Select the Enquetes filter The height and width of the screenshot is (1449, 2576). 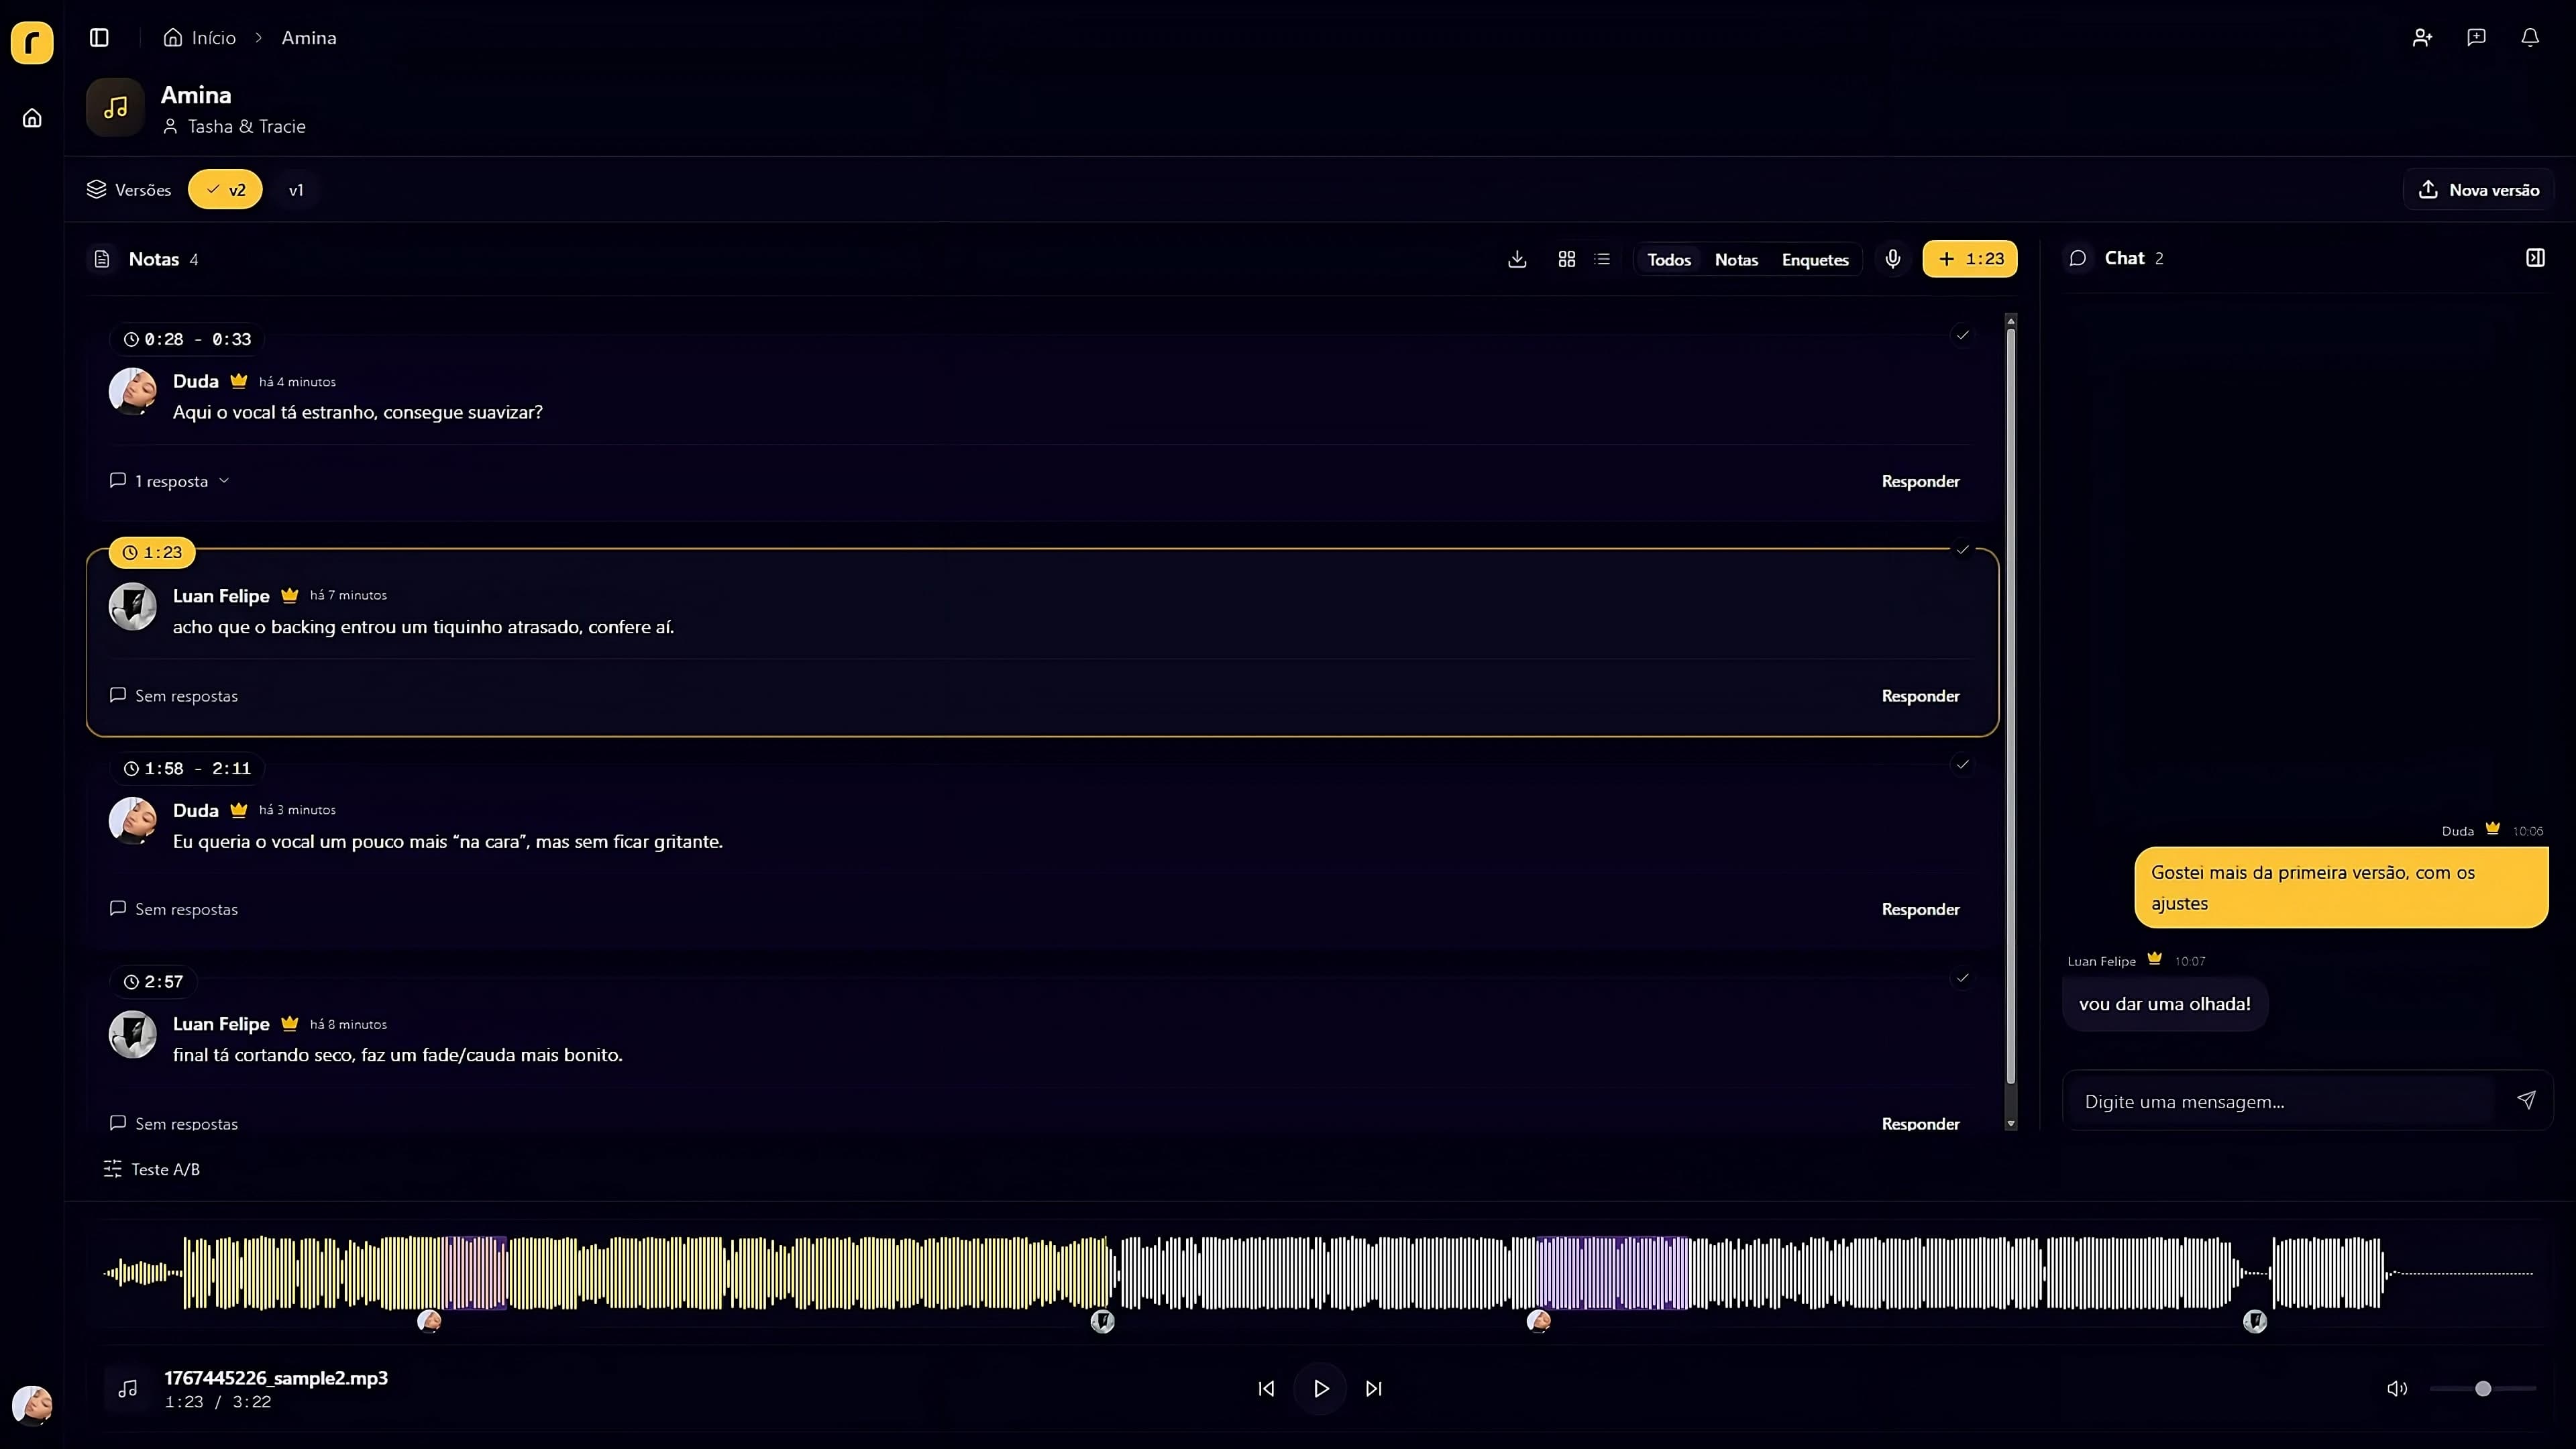click(1815, 259)
